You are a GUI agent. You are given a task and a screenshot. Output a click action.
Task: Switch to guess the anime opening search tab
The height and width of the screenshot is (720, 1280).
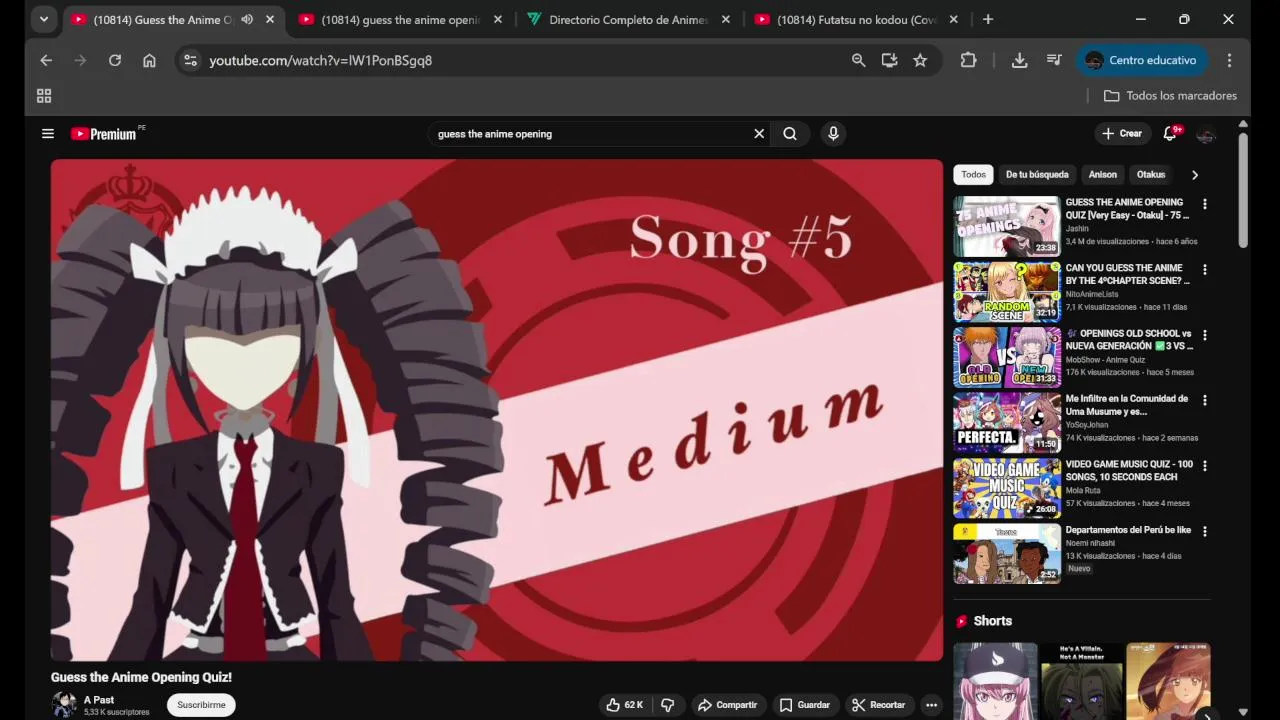point(402,19)
